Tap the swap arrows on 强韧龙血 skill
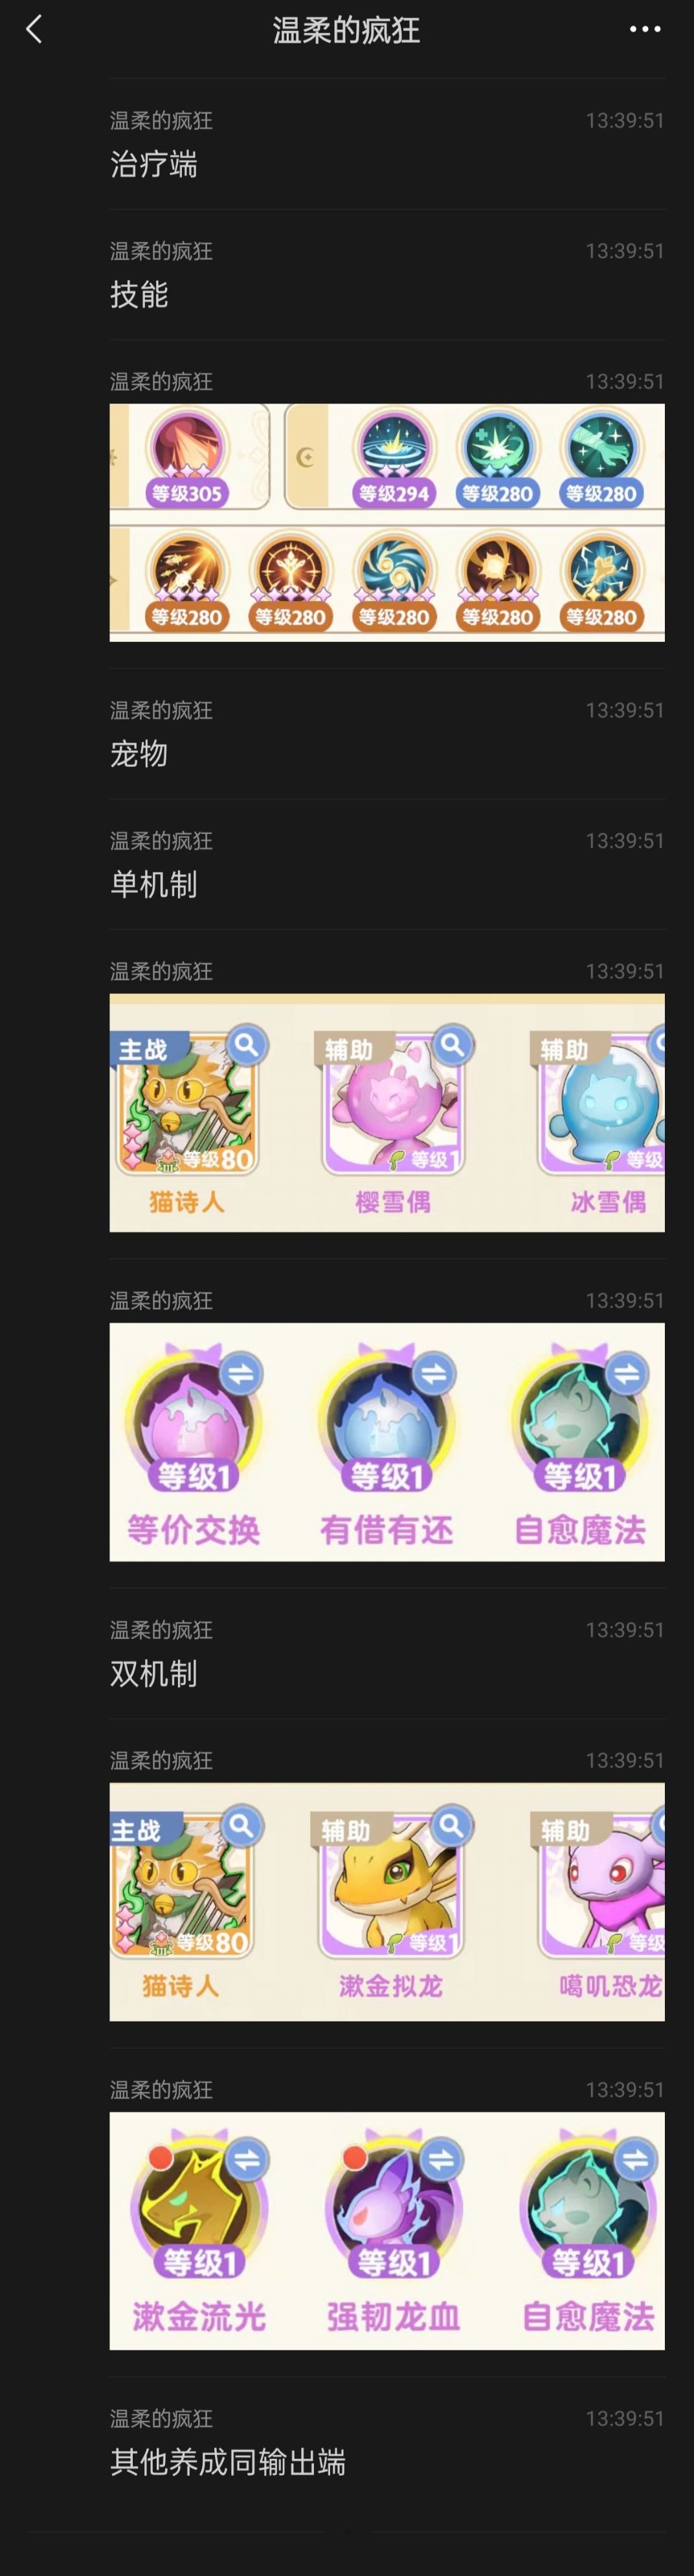 [440, 2159]
